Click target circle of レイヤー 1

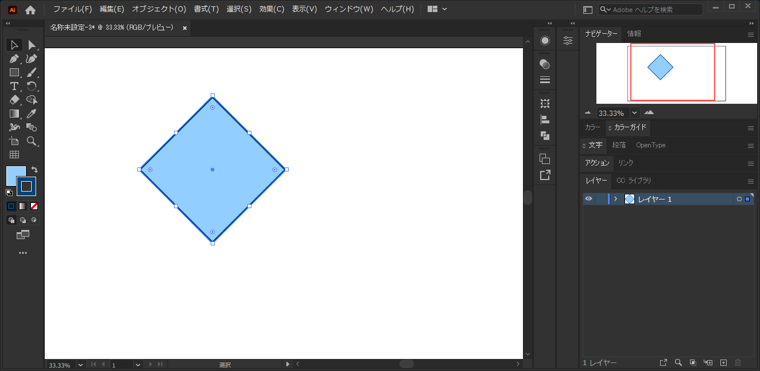[739, 199]
